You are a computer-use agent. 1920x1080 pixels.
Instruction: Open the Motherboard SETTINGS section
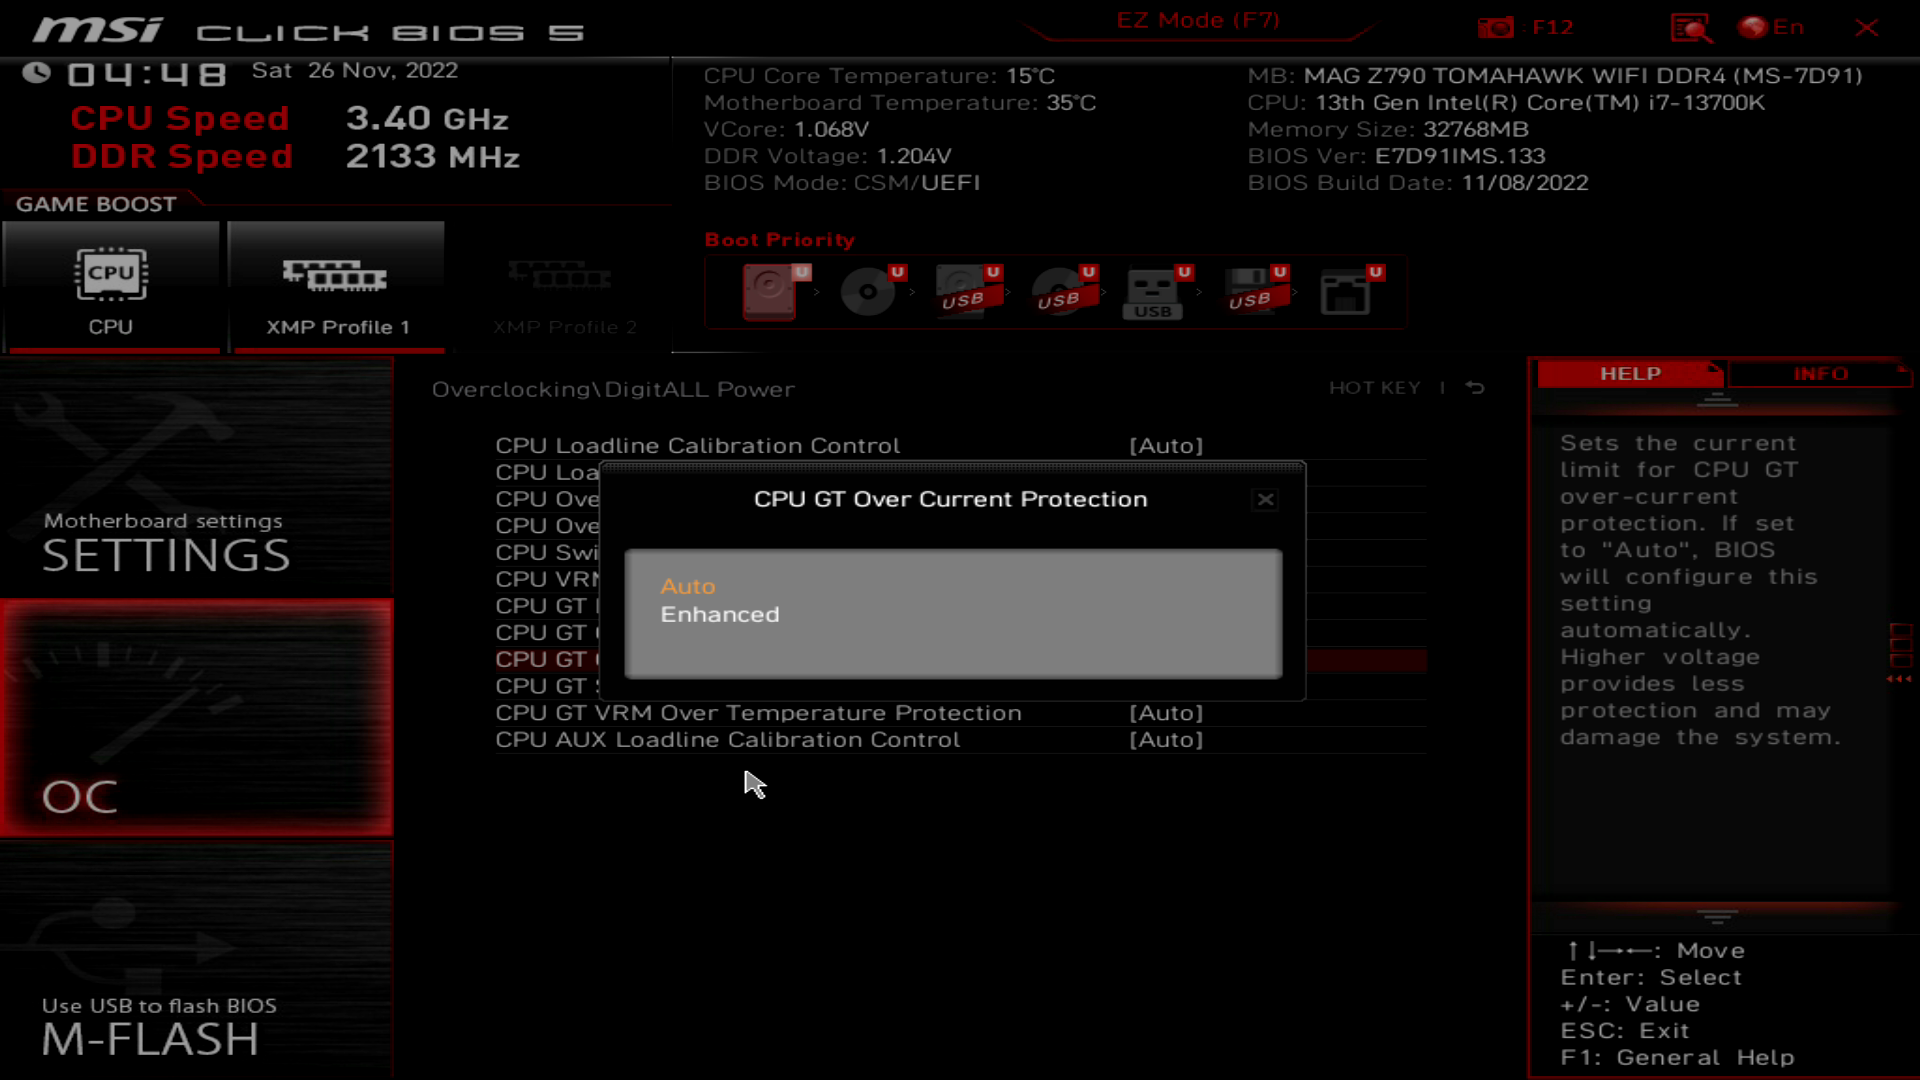pos(197,477)
